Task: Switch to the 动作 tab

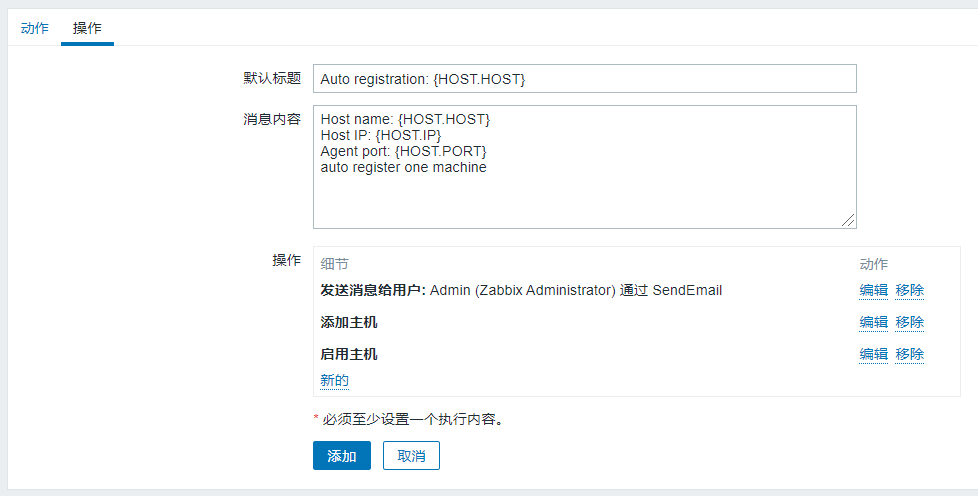Action: click(x=34, y=28)
